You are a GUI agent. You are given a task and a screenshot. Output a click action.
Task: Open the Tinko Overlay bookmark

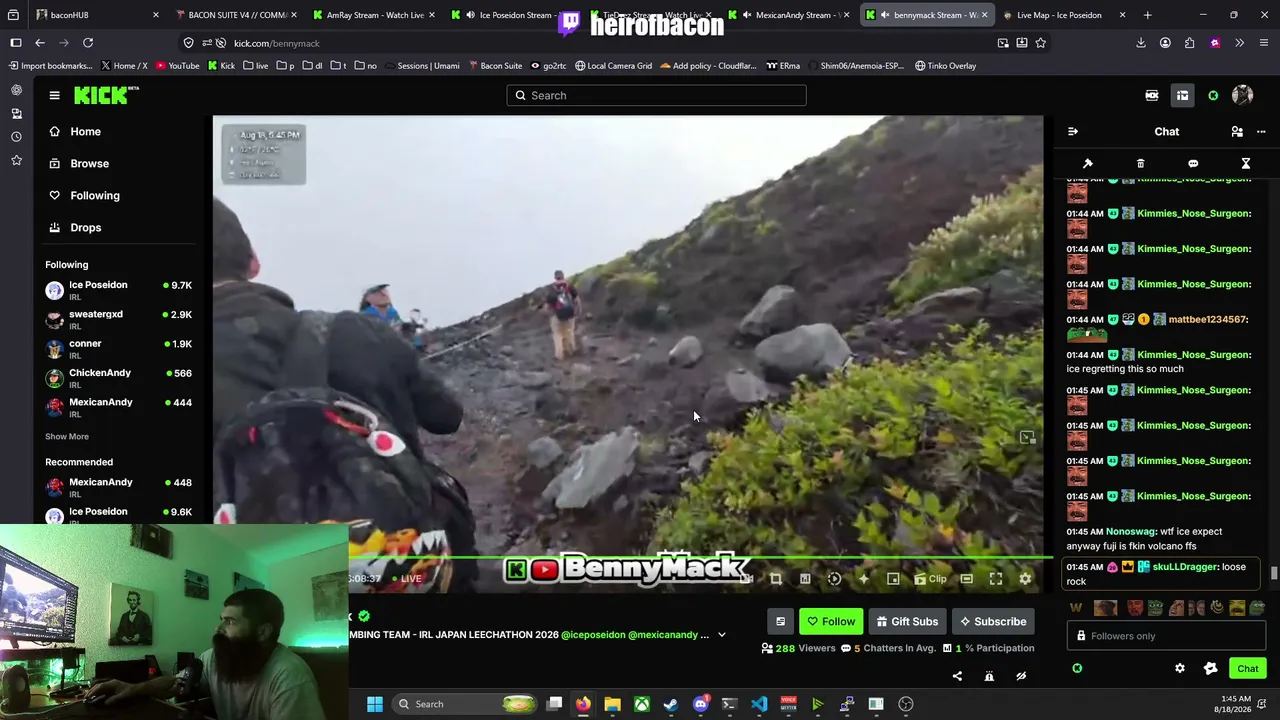coord(945,66)
